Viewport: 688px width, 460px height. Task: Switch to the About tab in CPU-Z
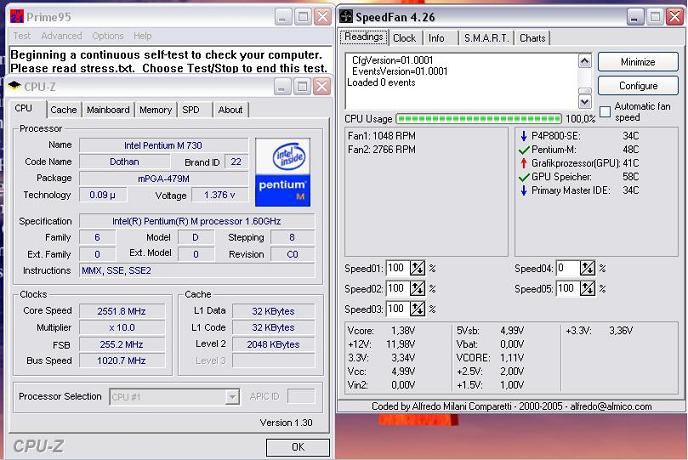[x=230, y=110]
